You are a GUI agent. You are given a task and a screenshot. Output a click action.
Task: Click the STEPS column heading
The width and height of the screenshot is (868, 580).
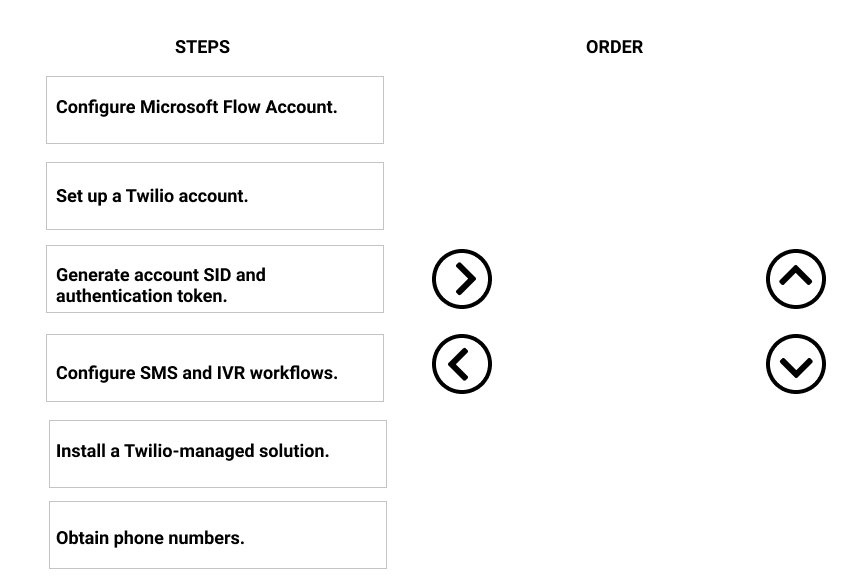202,47
